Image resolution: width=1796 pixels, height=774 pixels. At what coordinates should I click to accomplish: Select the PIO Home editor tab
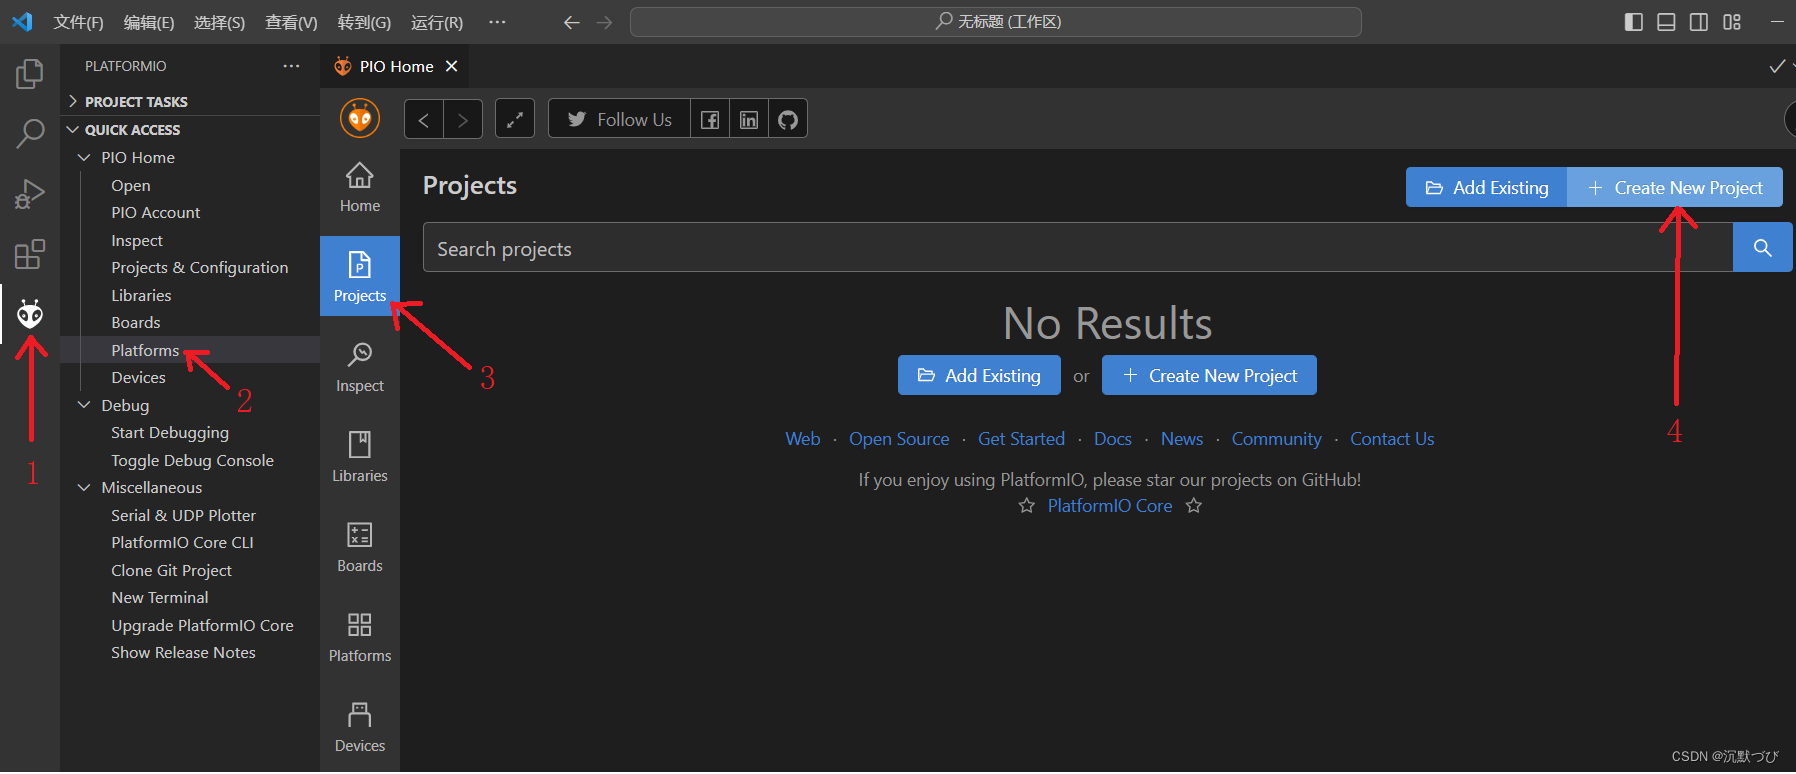396,66
